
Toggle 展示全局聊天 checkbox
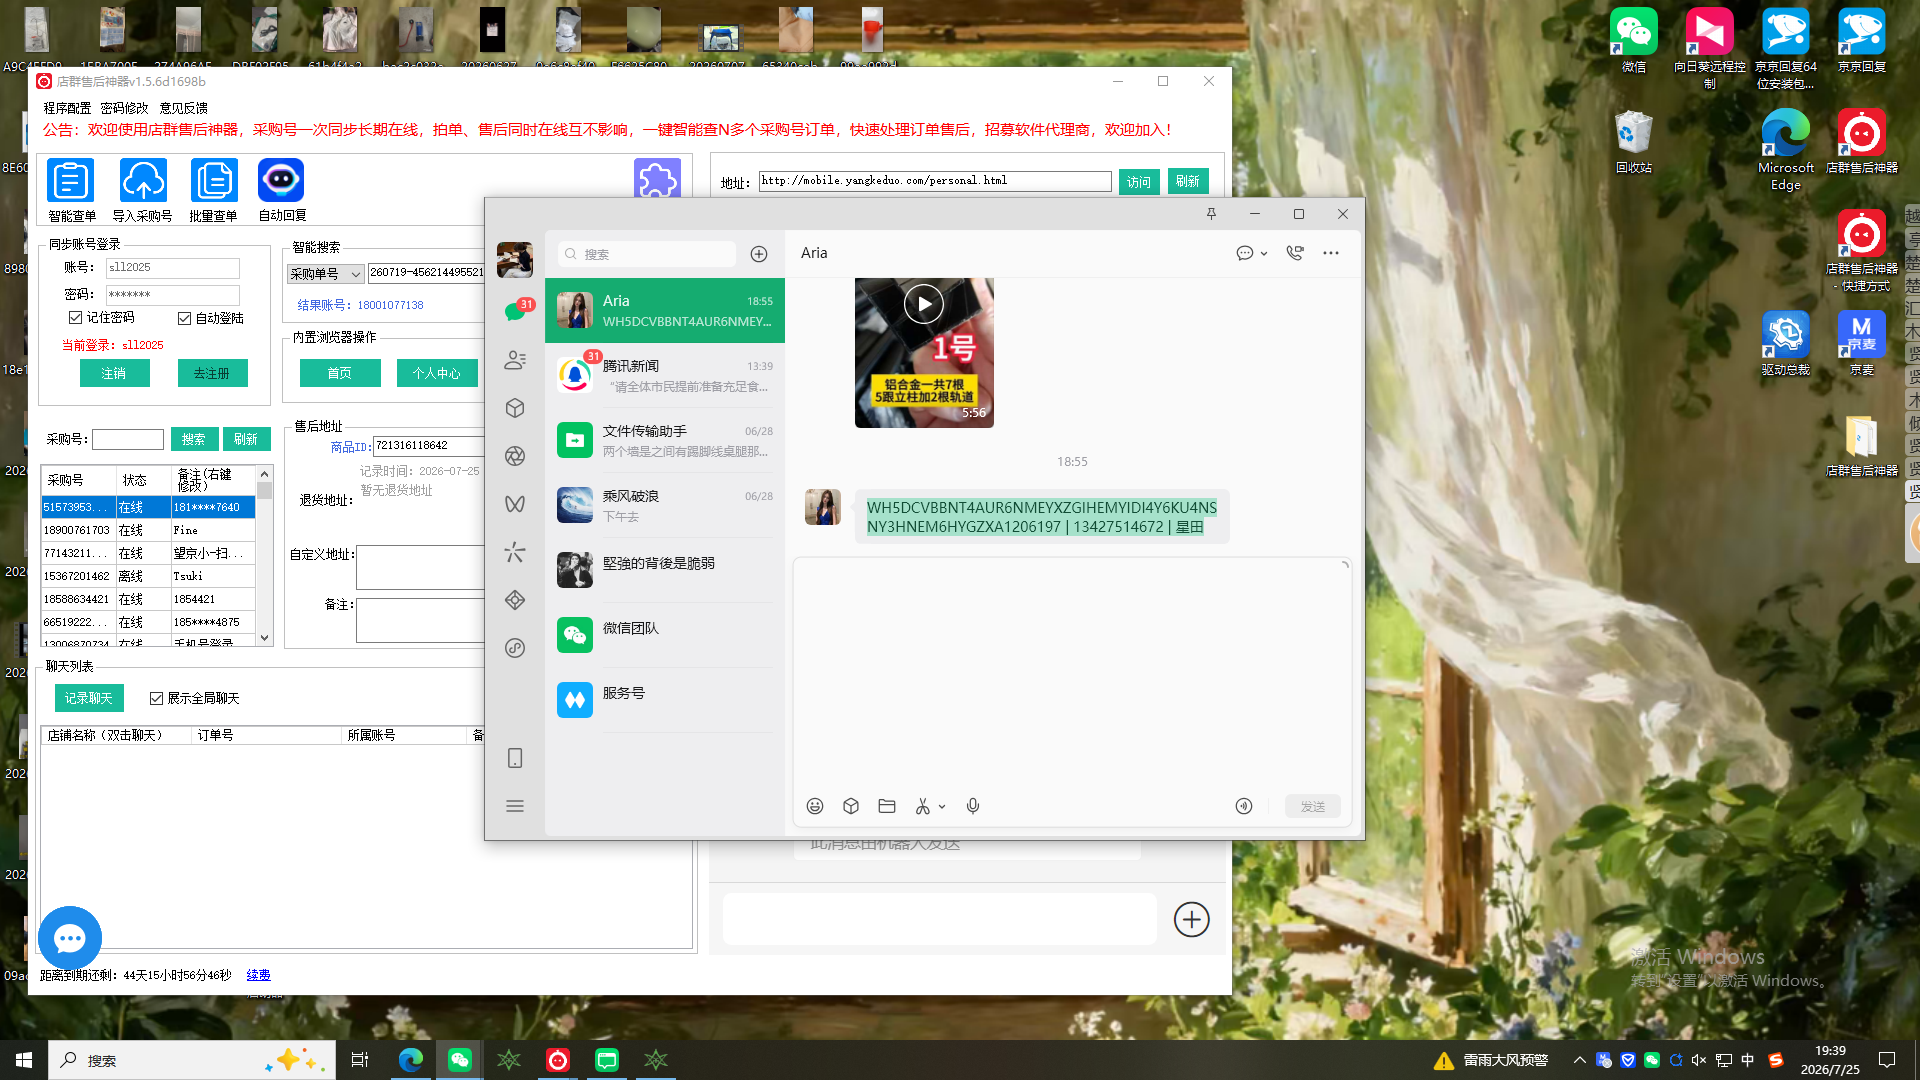pos(156,698)
